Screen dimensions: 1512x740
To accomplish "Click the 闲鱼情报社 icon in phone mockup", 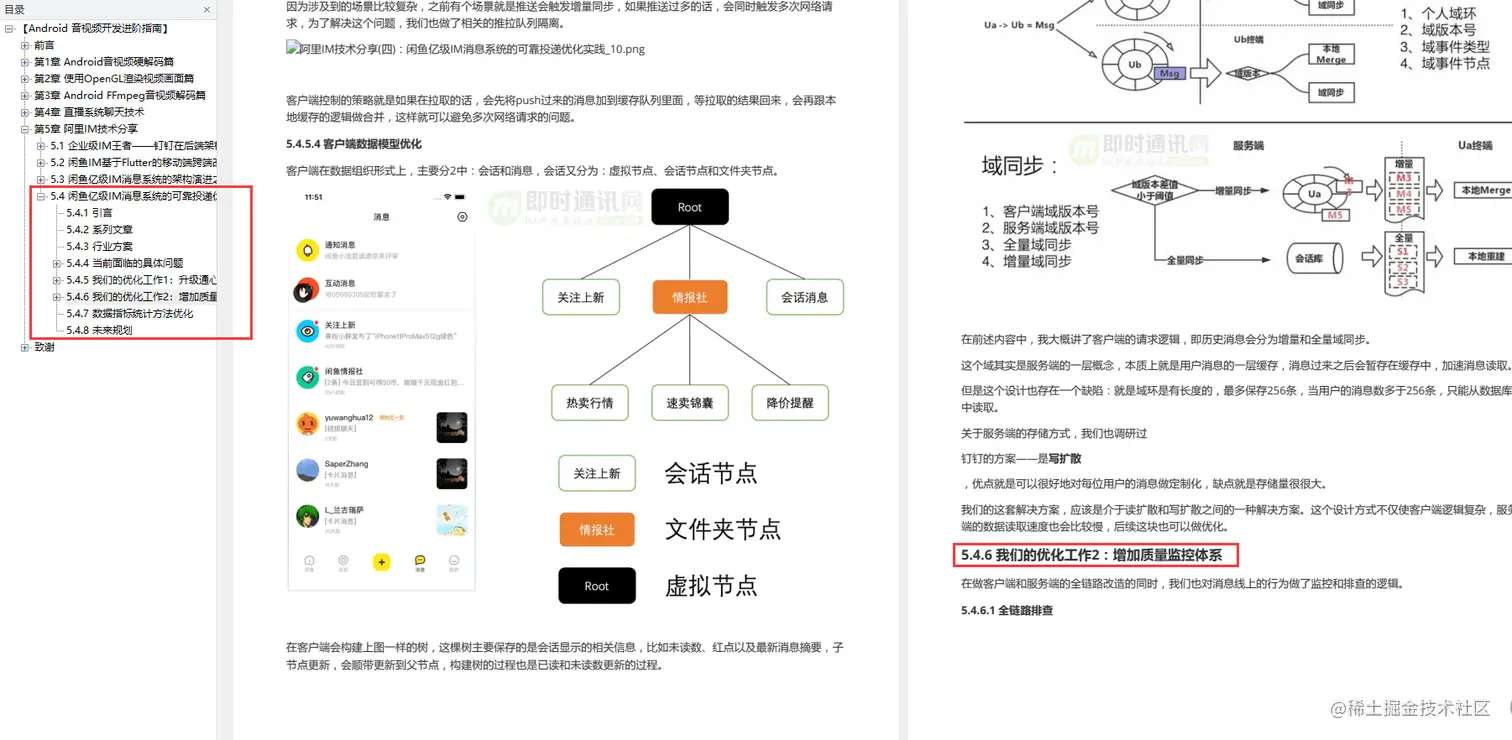I will click(x=307, y=377).
